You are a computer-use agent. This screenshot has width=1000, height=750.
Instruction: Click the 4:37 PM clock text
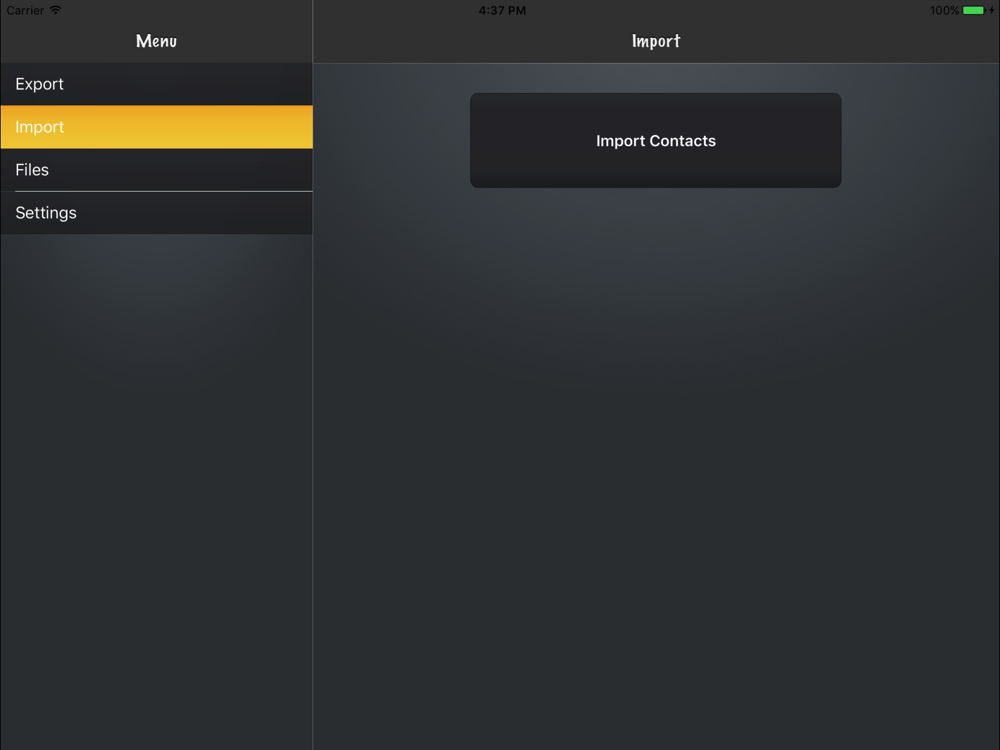tap(503, 10)
